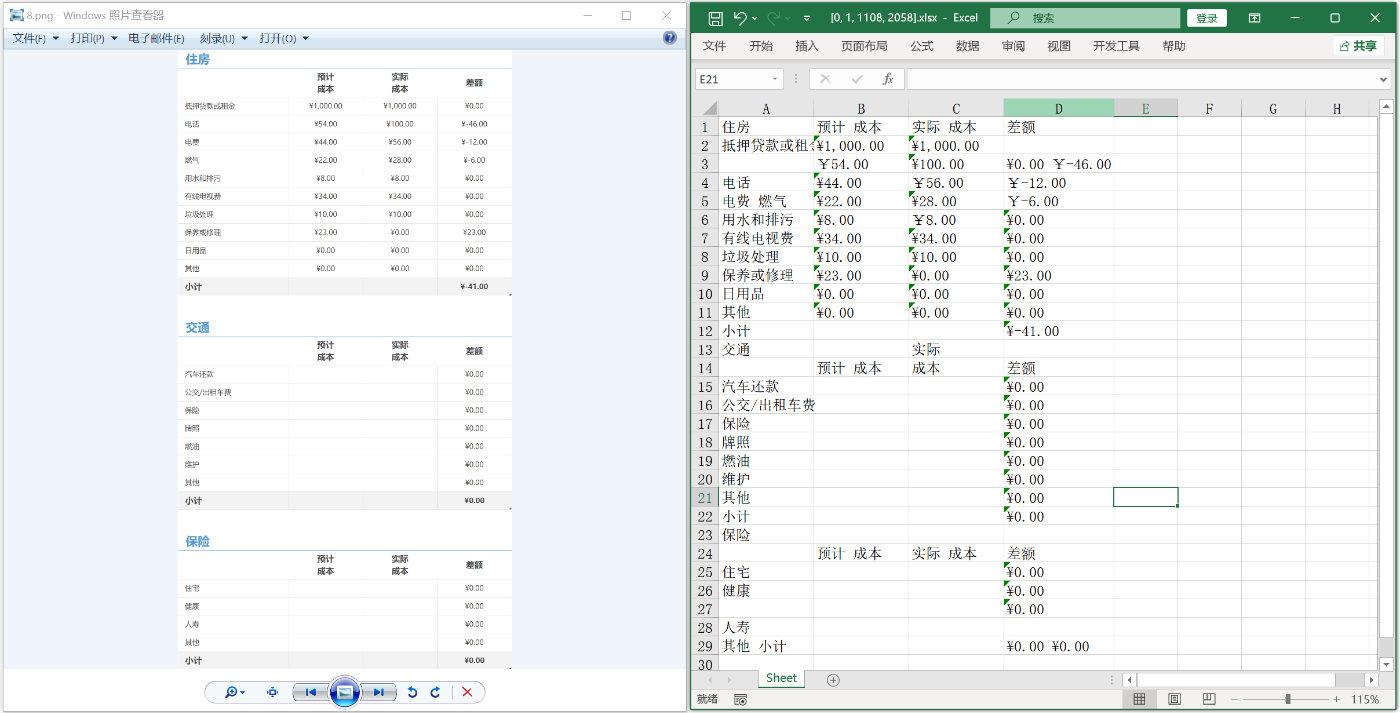Open the Customize Quick Access Toolbar arrow
The width and height of the screenshot is (1400, 713).
coord(807,18)
